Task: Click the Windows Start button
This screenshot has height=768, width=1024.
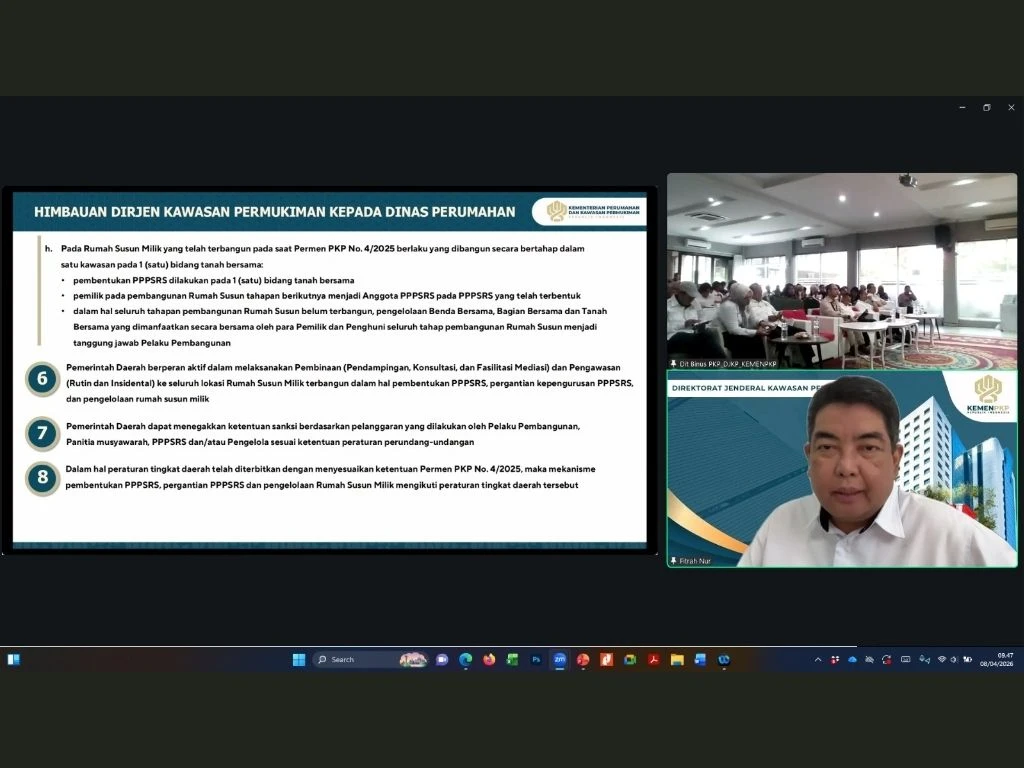Action: pyautogui.click(x=298, y=660)
